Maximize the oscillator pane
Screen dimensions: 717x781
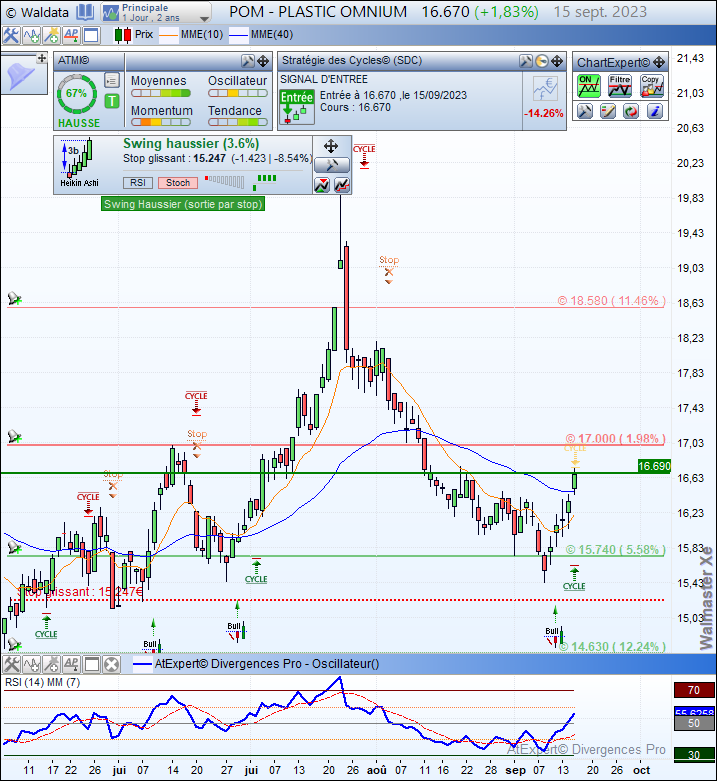pyautogui.click(x=92, y=664)
